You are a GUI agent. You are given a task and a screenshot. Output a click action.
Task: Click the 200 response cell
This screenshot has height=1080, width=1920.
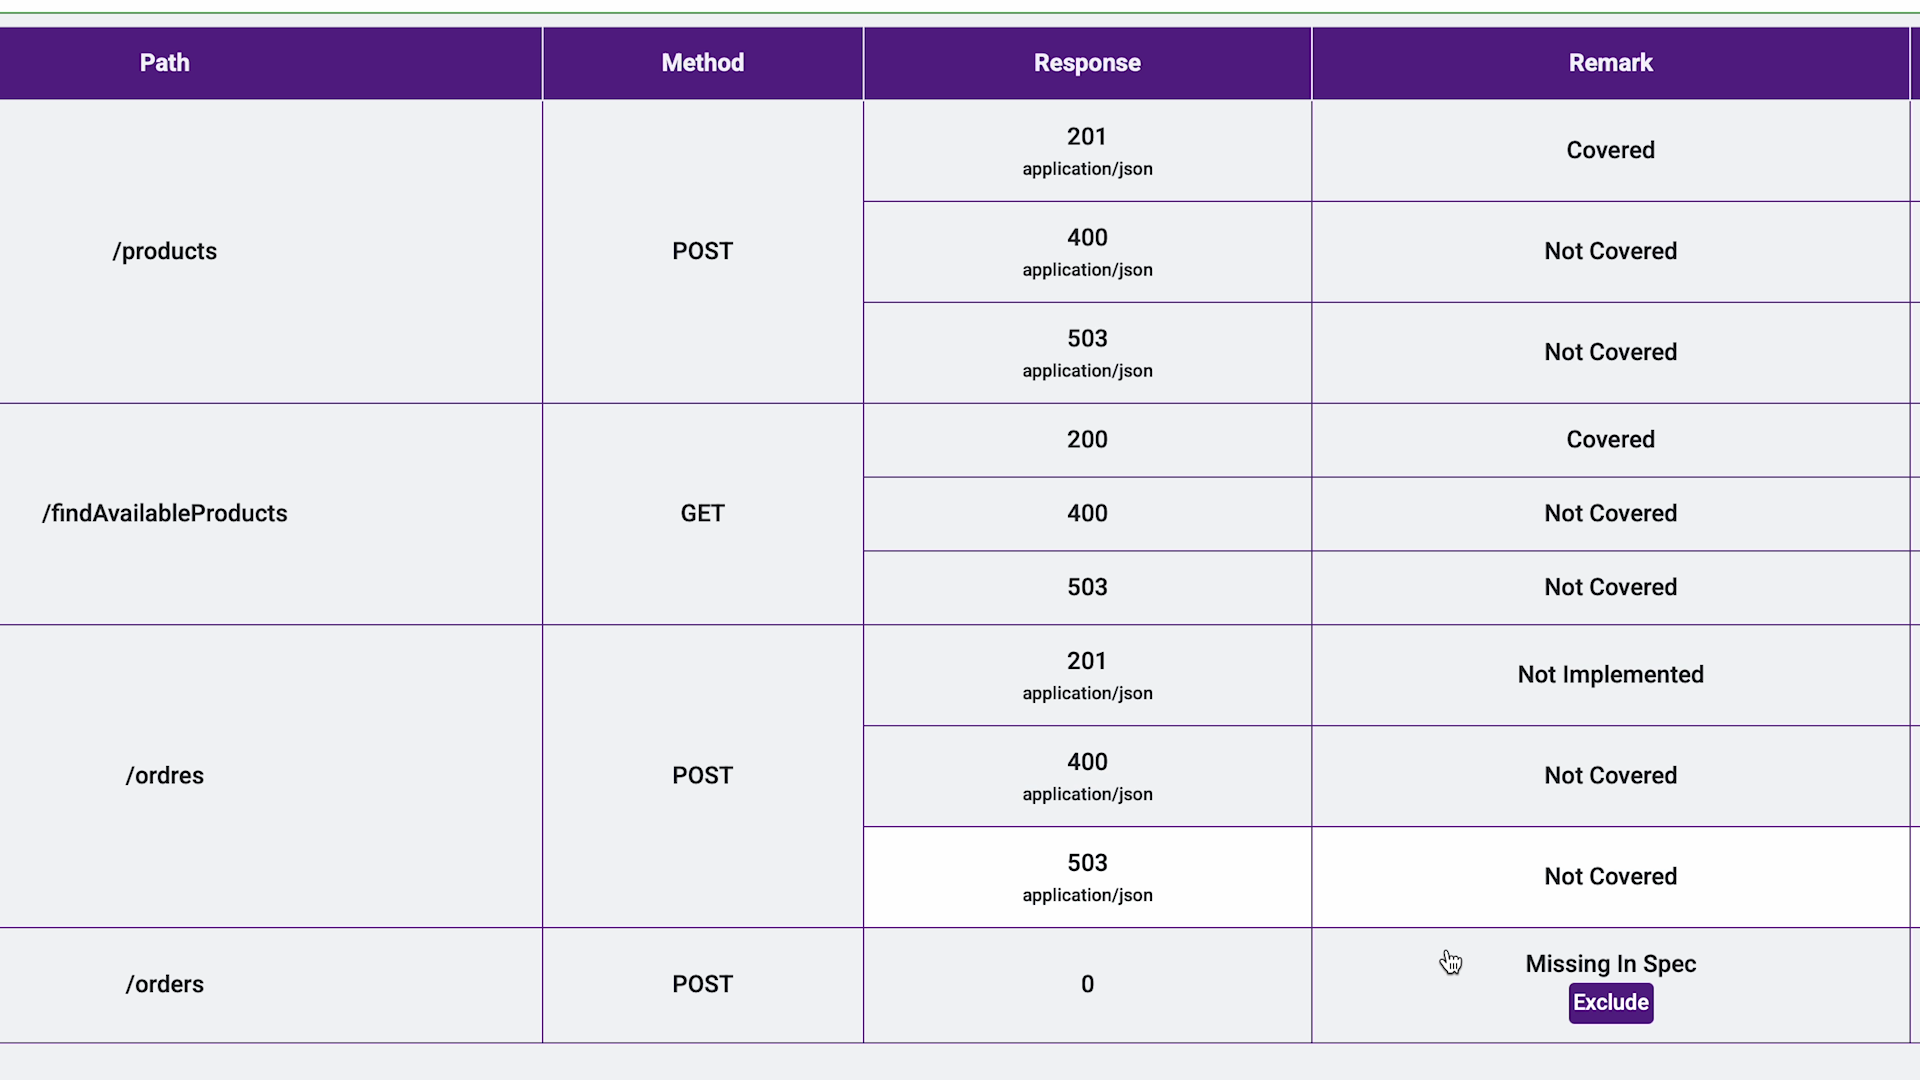point(1087,439)
